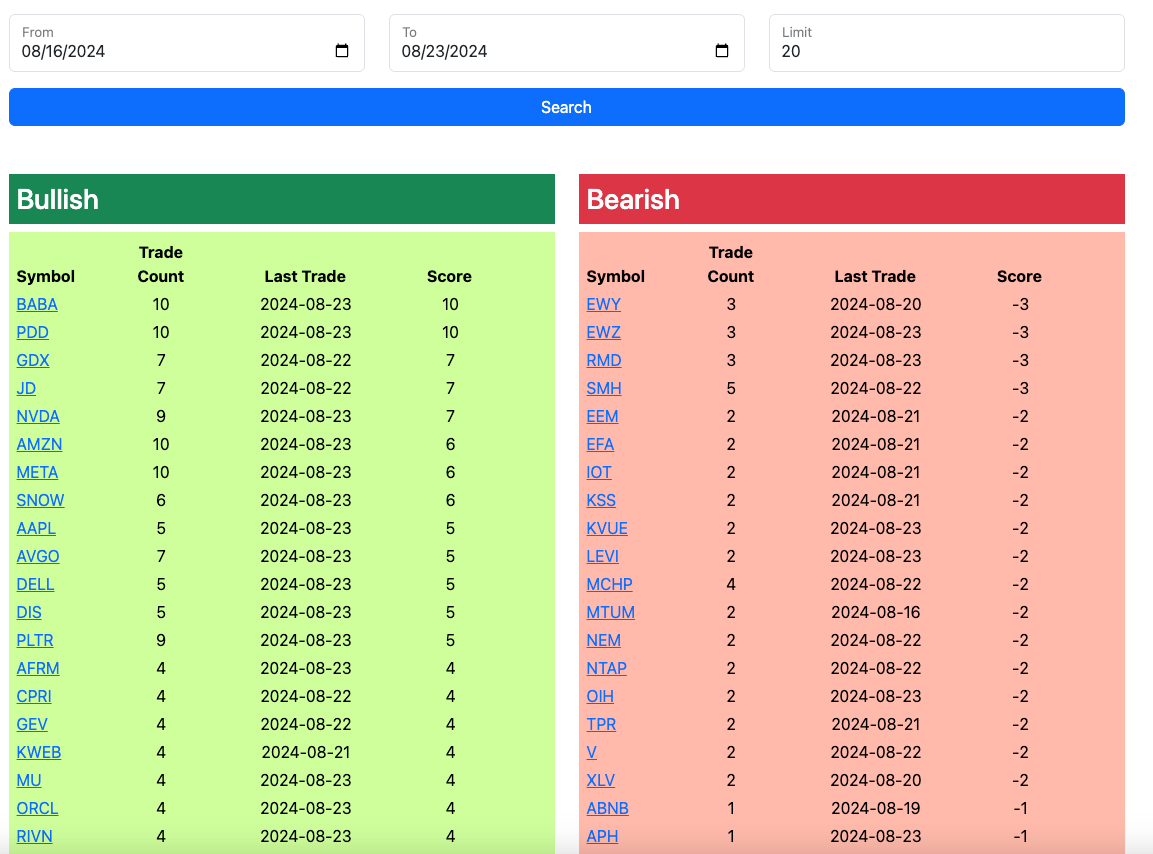Click the blue Search button
Screen dimensions: 1153x854
click(x=567, y=107)
